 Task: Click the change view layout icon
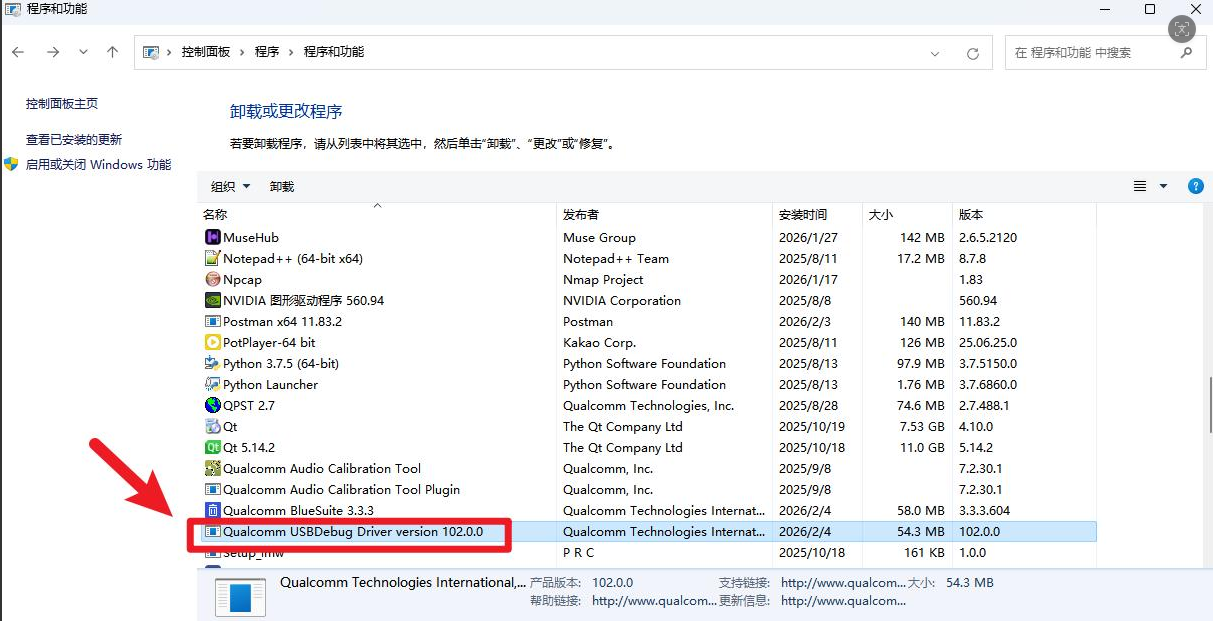click(x=1140, y=186)
